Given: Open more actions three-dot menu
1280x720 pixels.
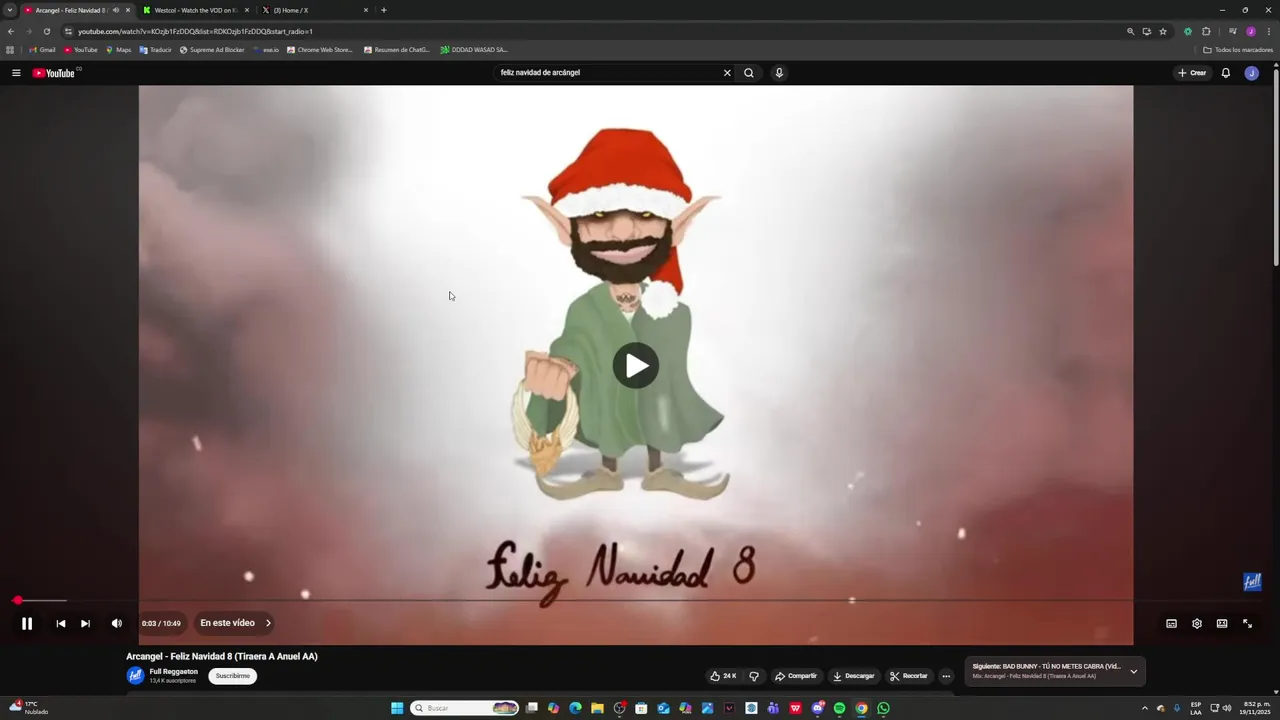Looking at the screenshot, I should (946, 676).
